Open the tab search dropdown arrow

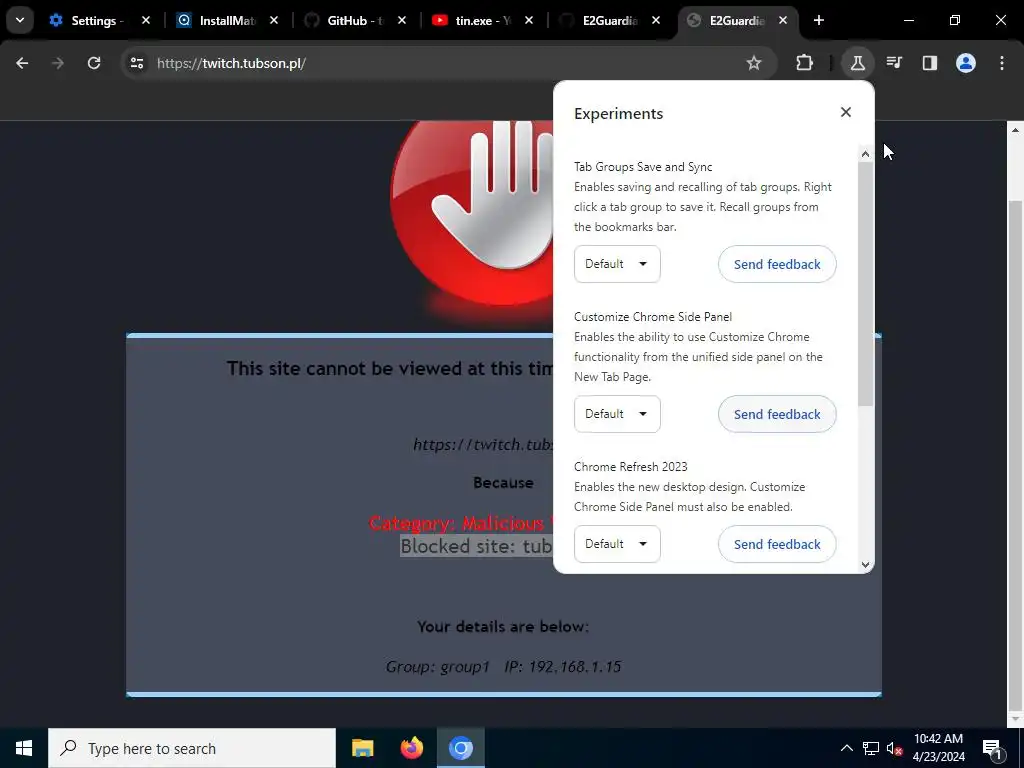coord(20,20)
